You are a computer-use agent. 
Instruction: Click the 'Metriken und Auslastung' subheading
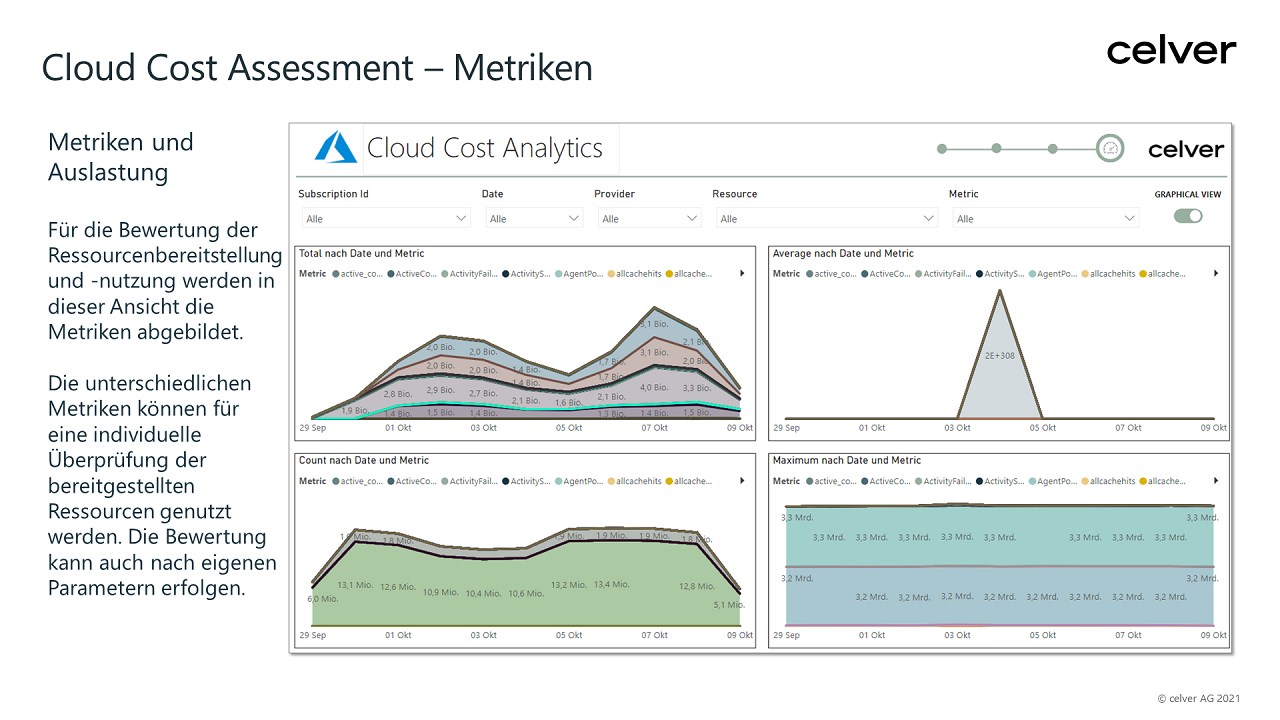click(121, 157)
